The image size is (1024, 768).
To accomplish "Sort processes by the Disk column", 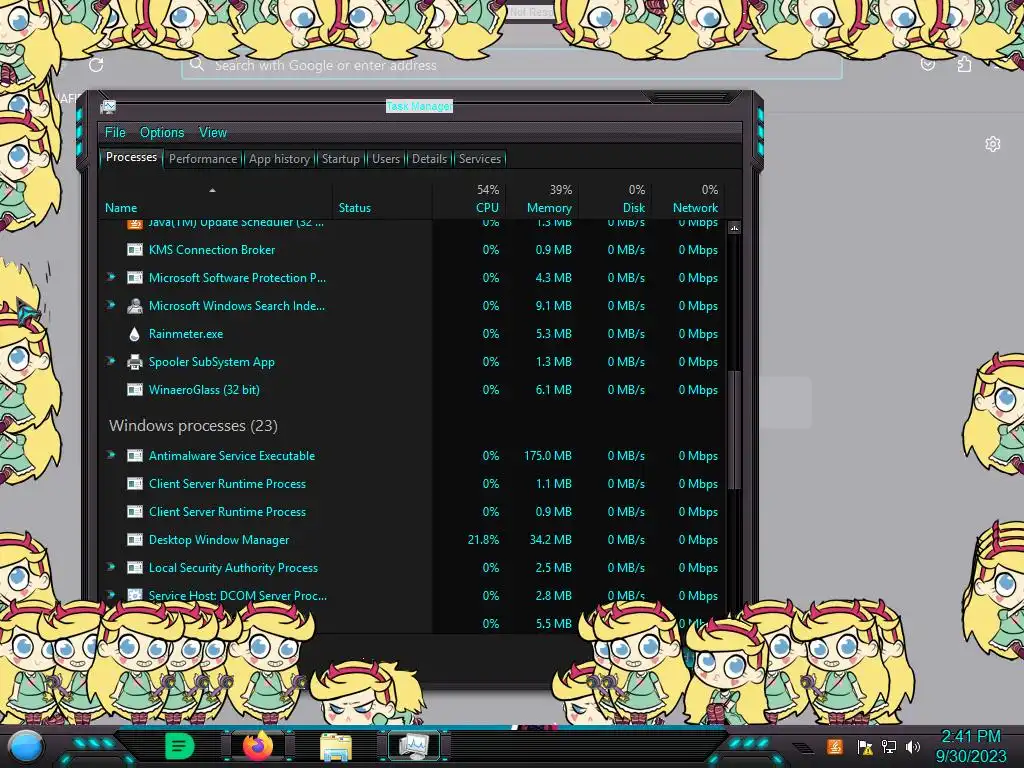I will pos(615,200).
